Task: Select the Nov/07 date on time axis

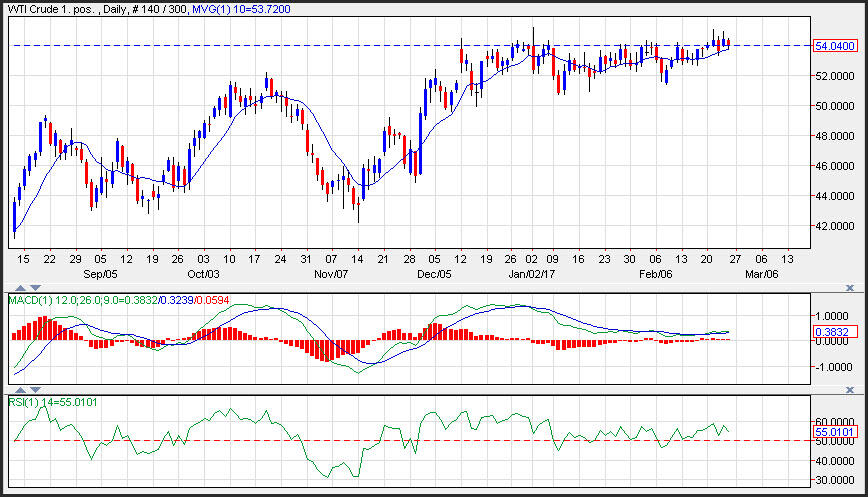Action: point(330,273)
